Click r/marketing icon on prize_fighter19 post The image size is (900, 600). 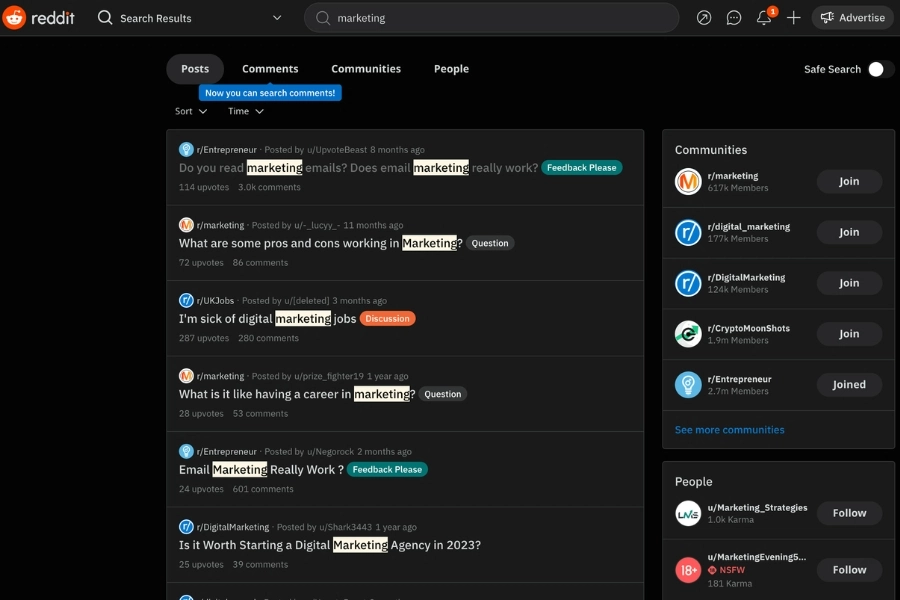[186, 376]
